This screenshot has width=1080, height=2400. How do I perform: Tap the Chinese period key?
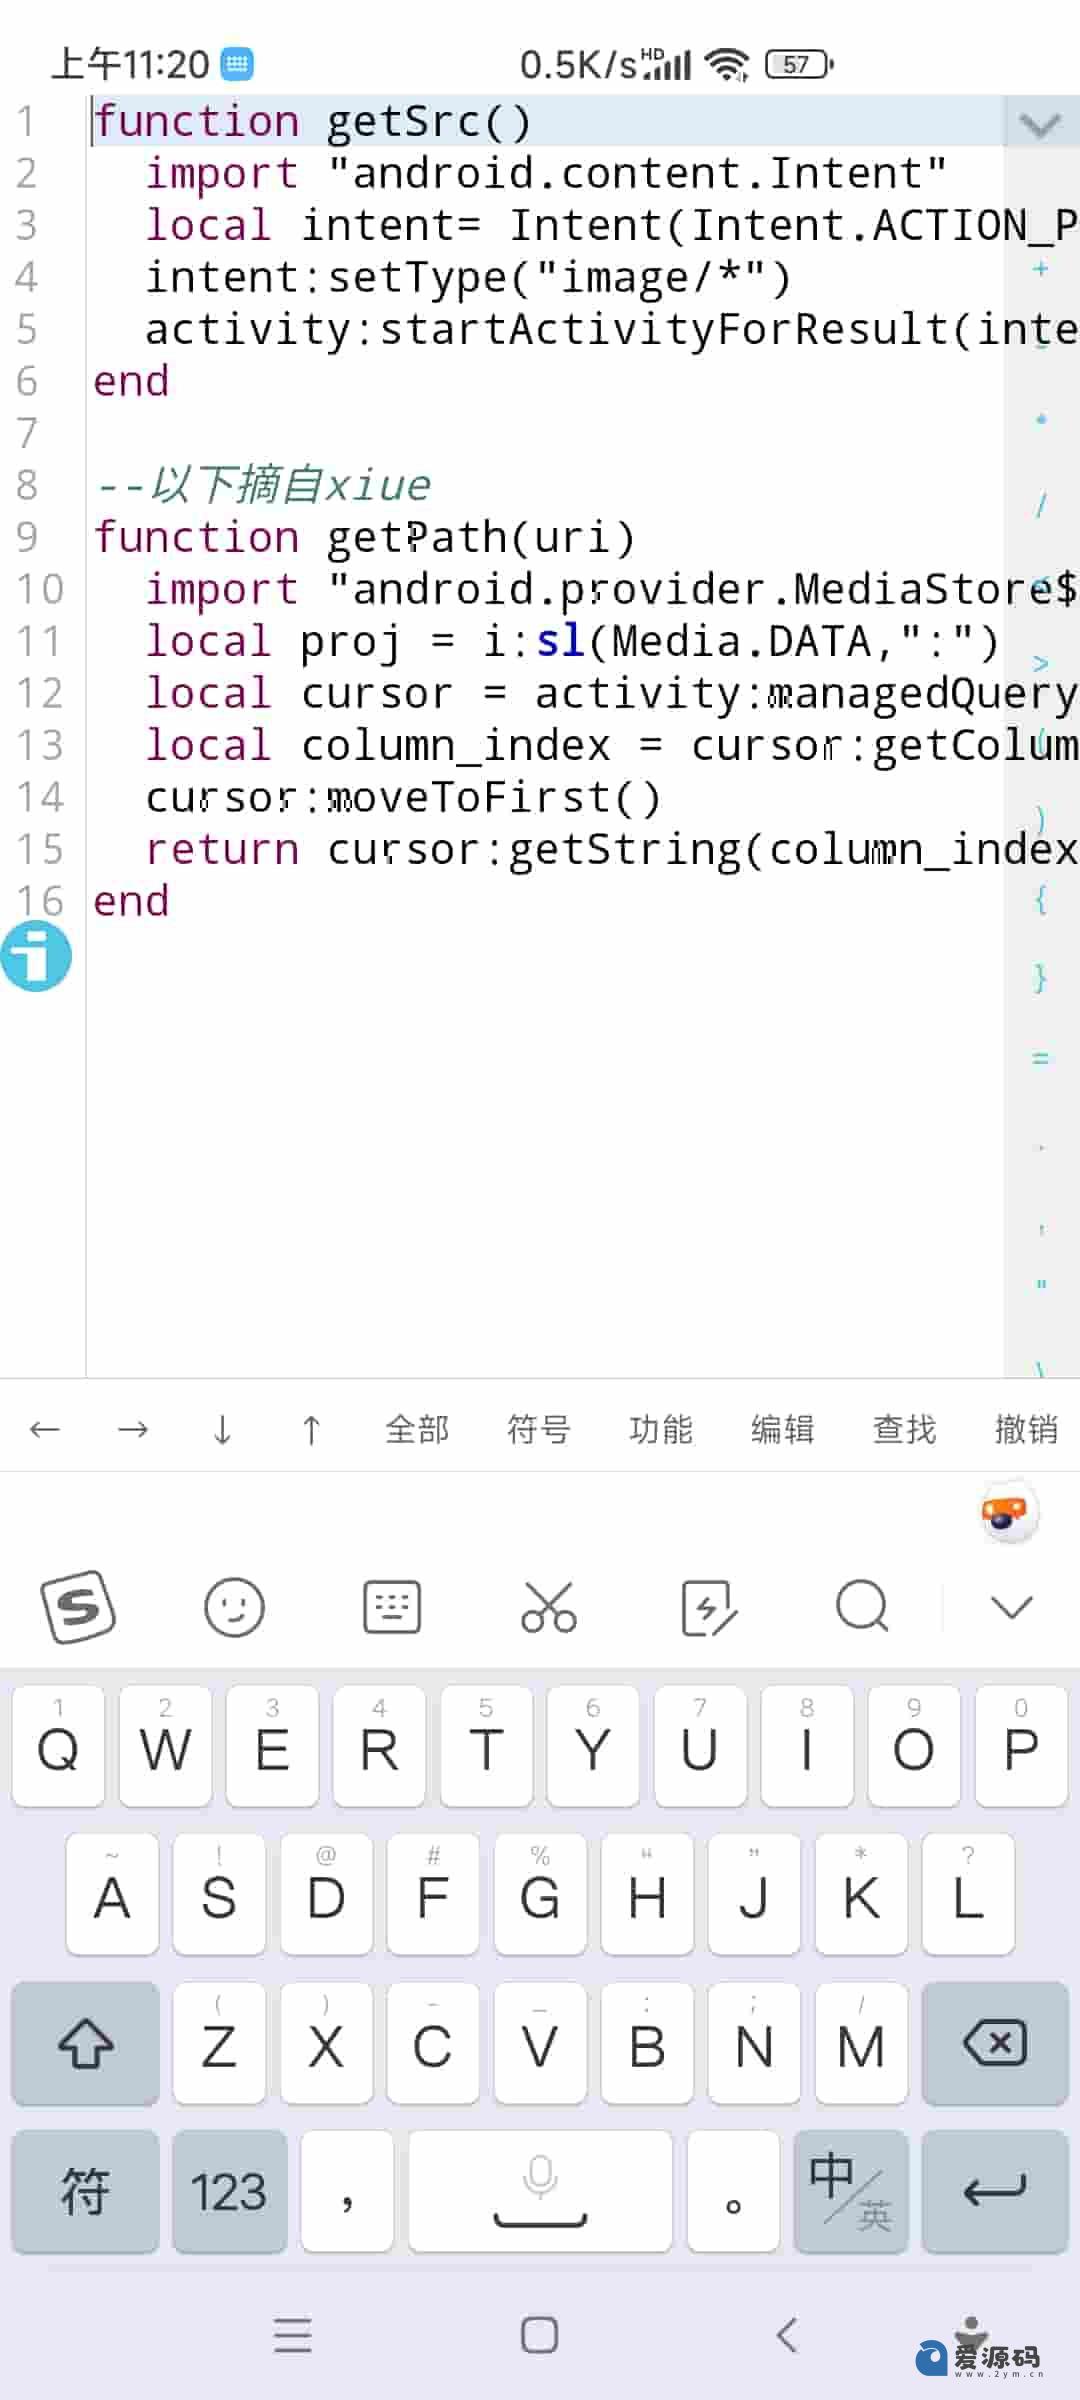point(733,2191)
